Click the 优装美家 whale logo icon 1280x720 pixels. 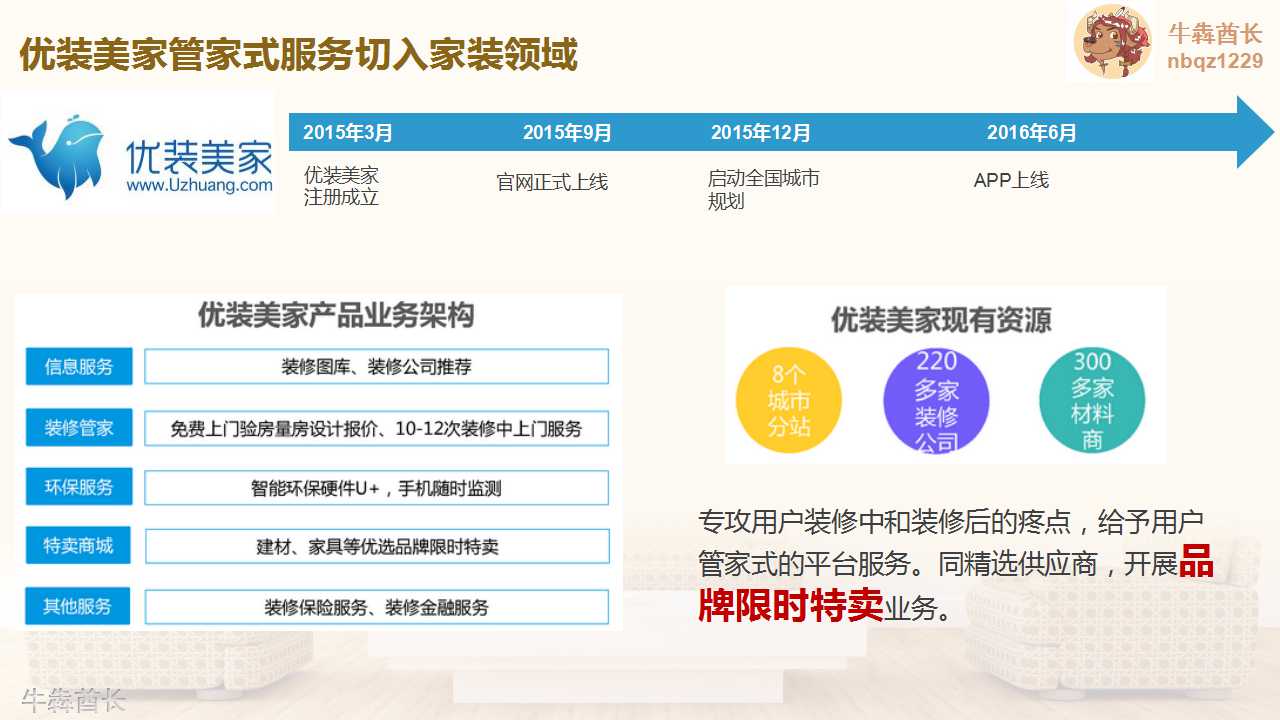[x=58, y=156]
